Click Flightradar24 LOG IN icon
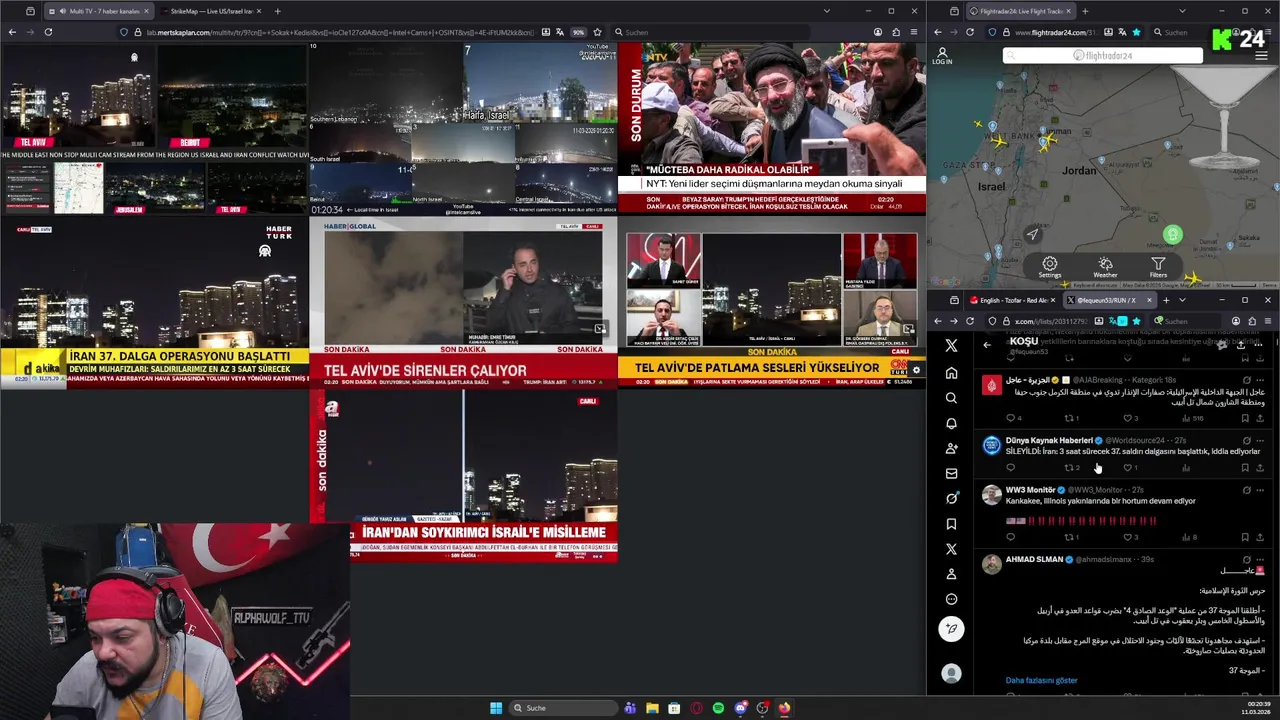The width and height of the screenshot is (1280, 720). coord(942,55)
